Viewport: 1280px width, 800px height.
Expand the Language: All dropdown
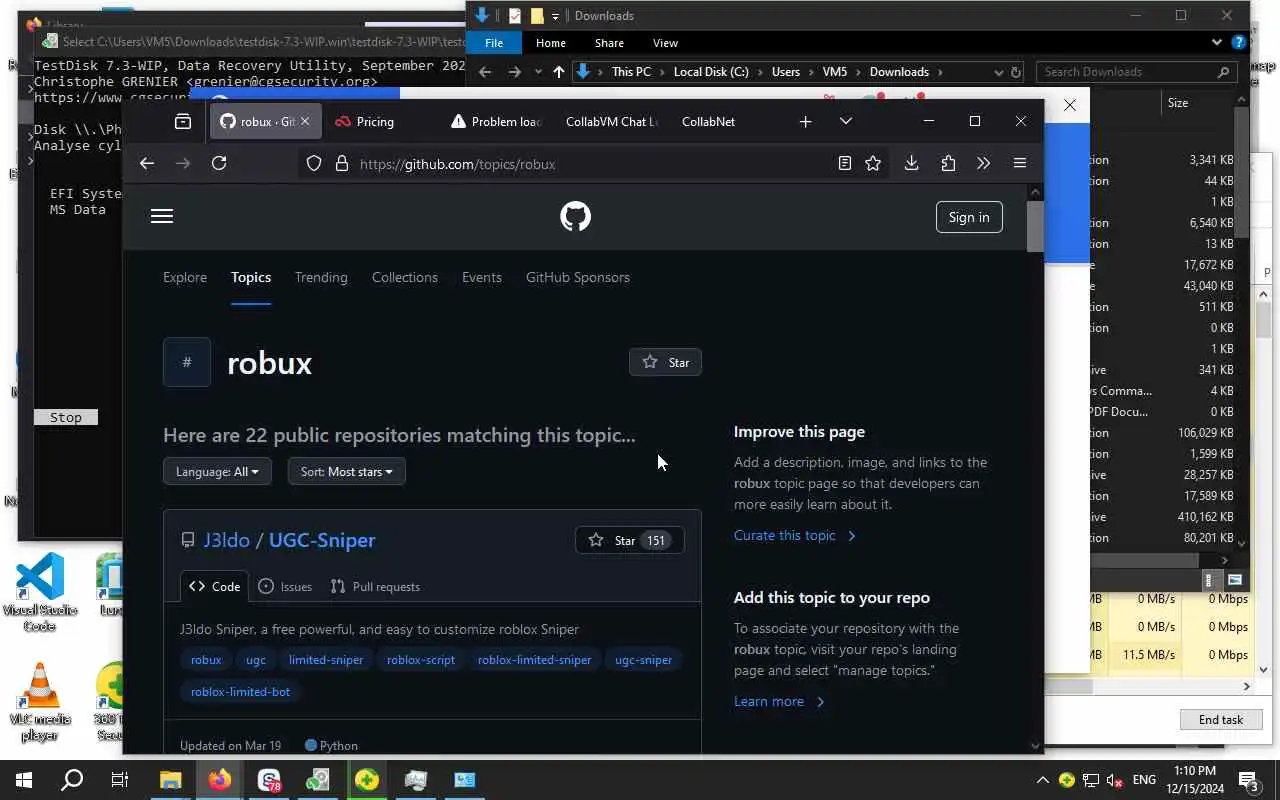217,471
